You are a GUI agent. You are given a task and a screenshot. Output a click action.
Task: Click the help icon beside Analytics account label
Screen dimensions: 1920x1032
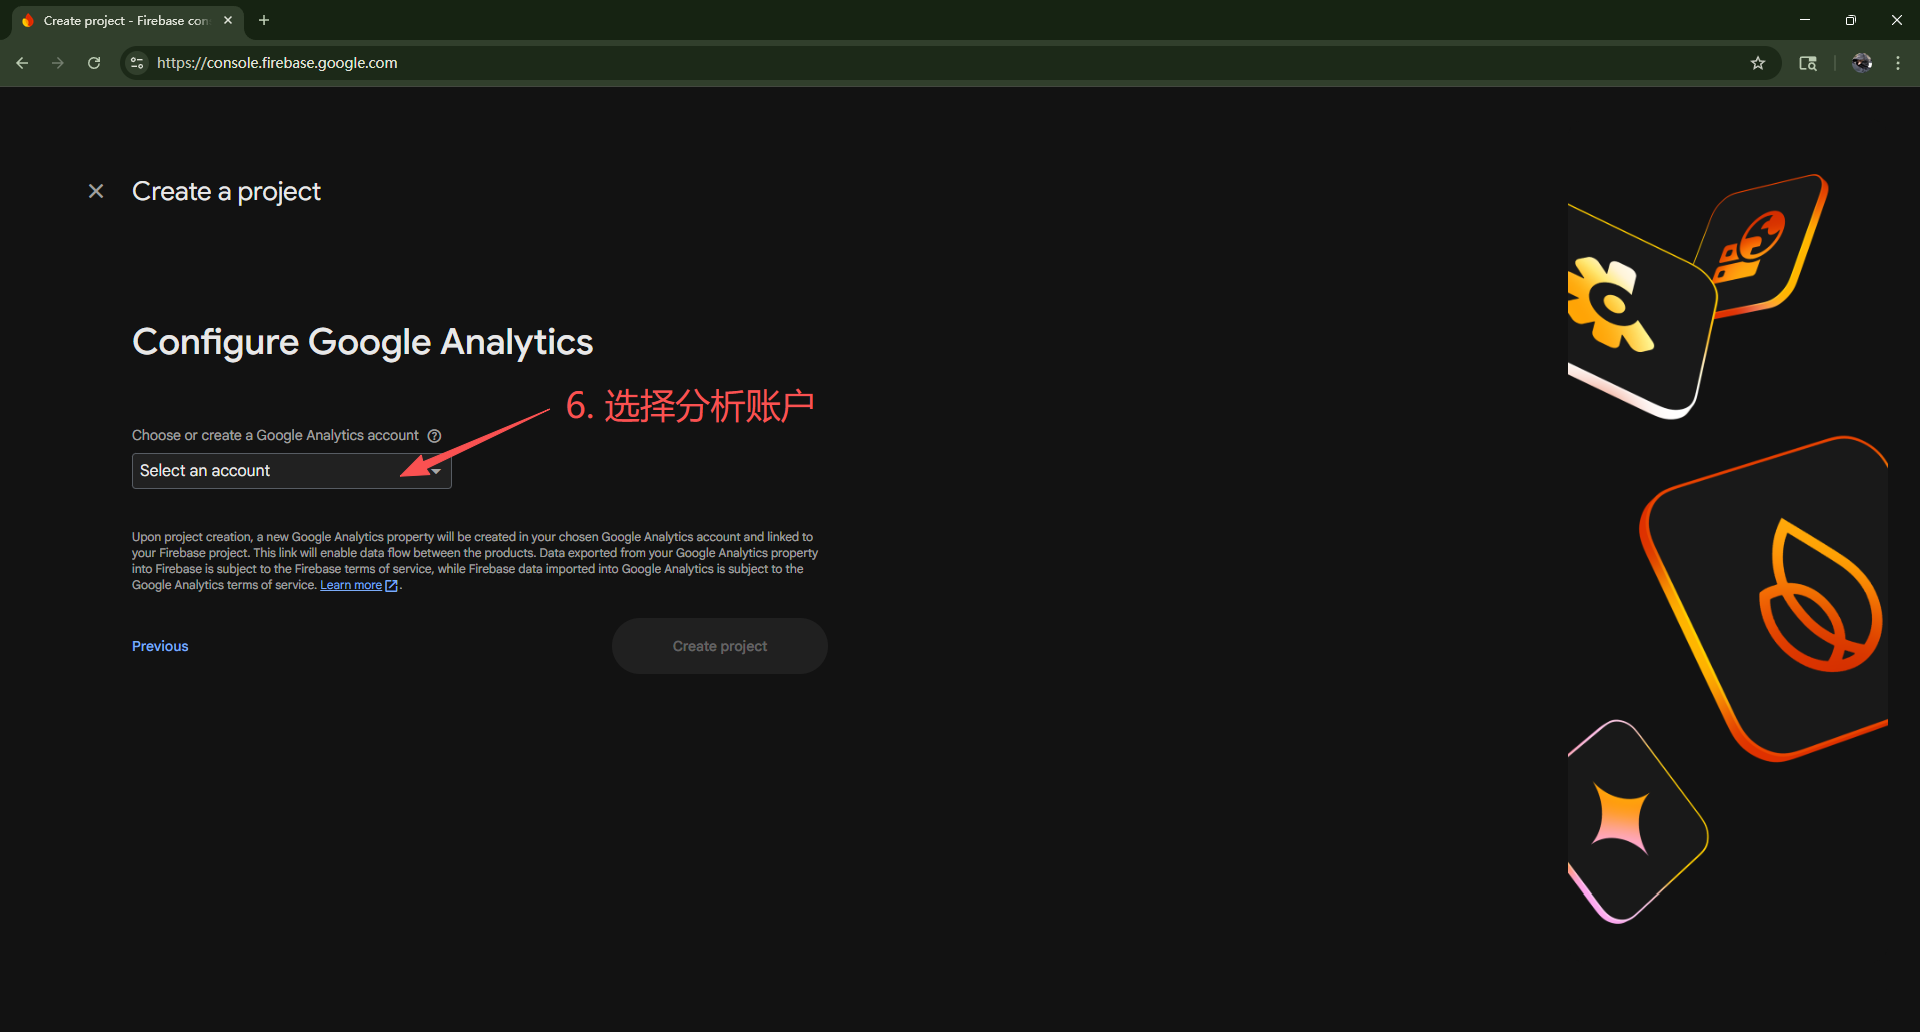point(434,436)
